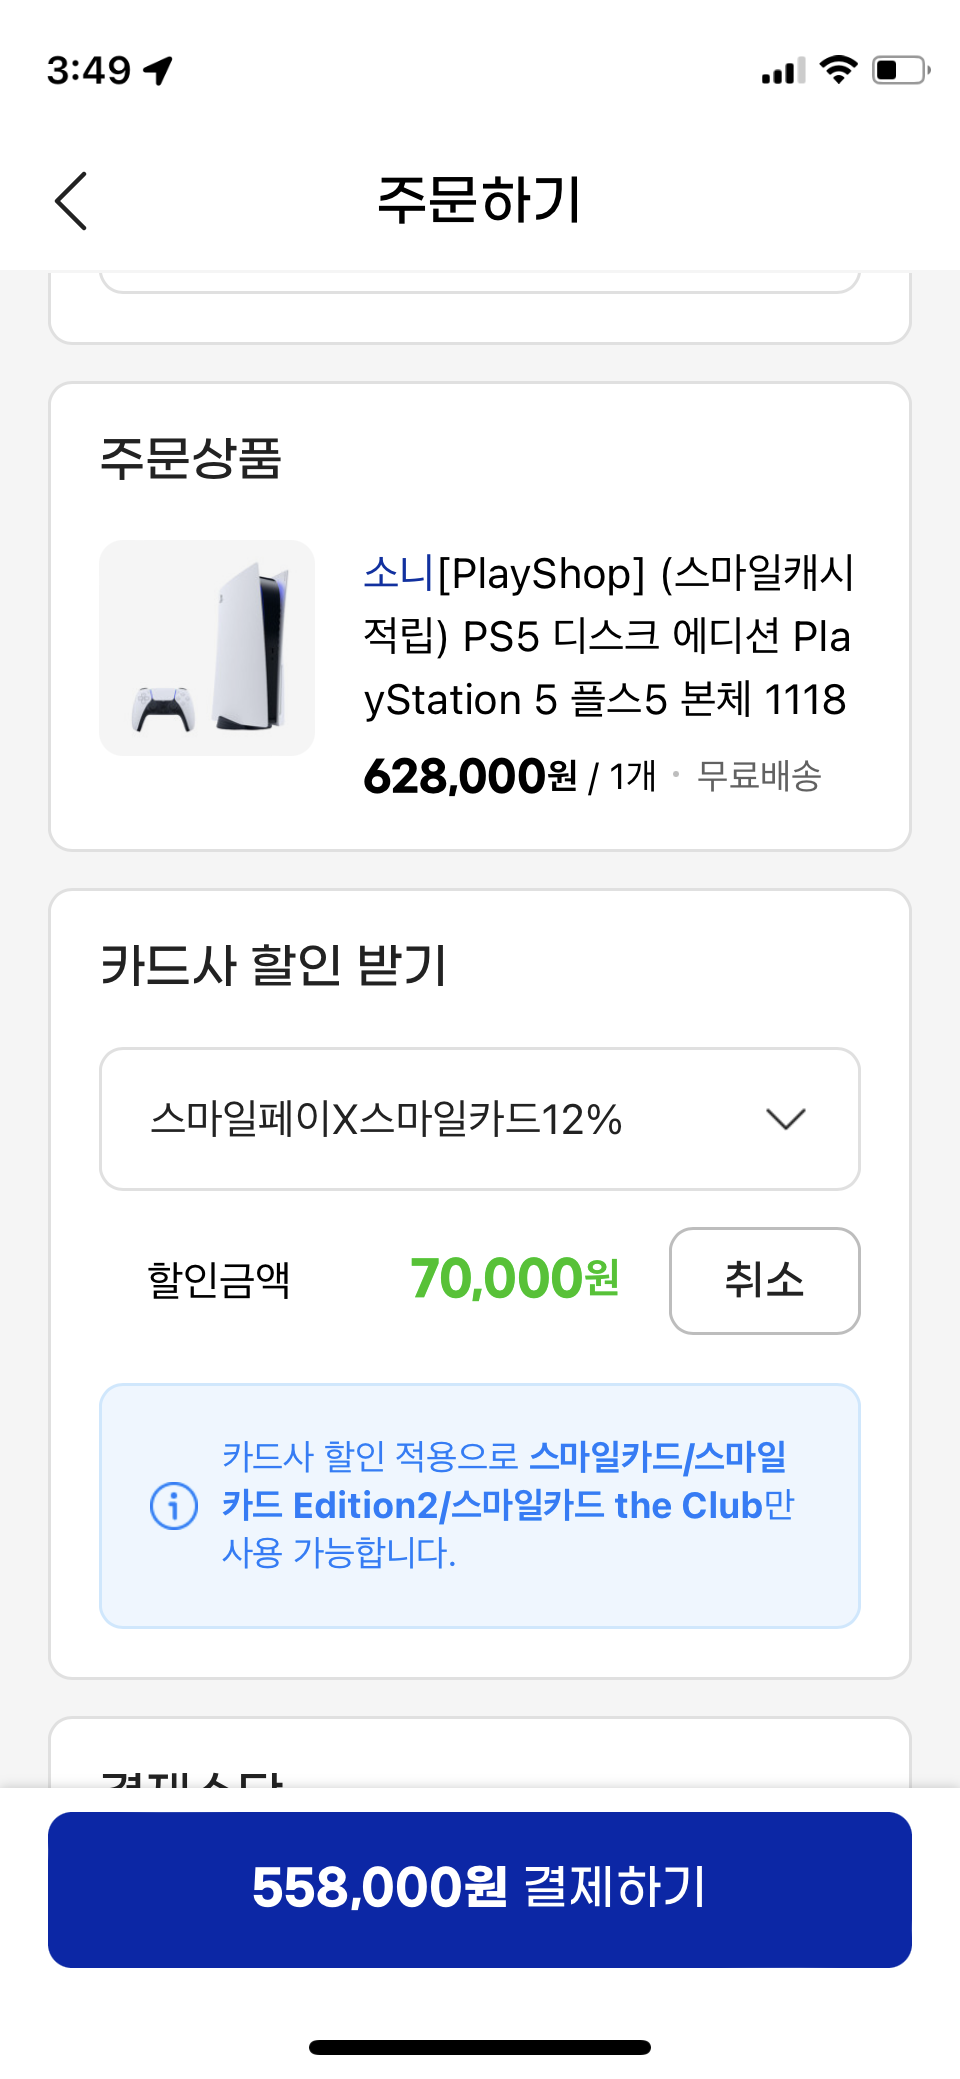This screenshot has height=2079, width=960.
Task: Select the 628,000원 product price text
Action: pyautogui.click(x=470, y=776)
